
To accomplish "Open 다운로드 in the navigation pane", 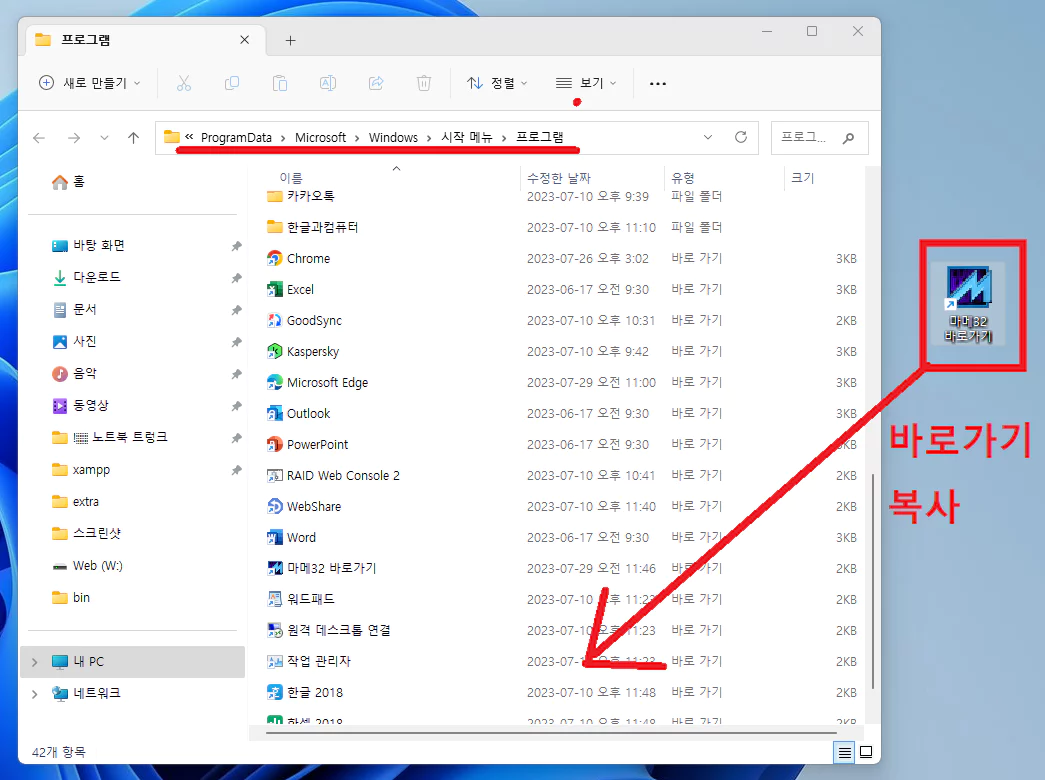I will point(87,277).
